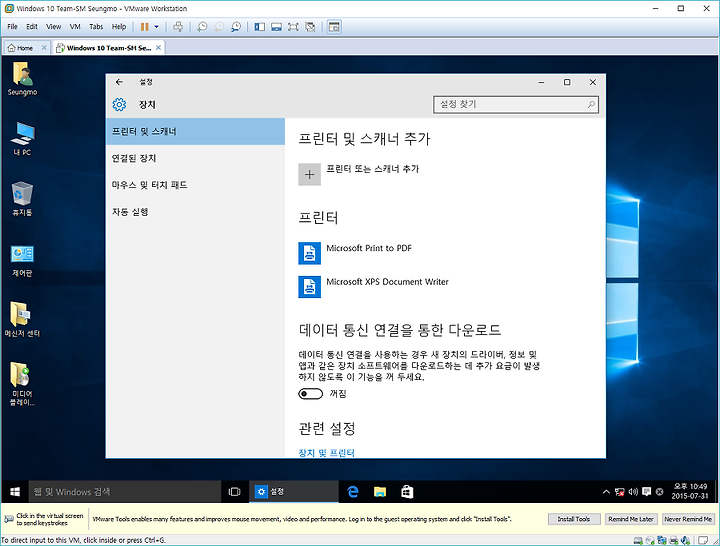Toggle the metered connection download switch

(310, 394)
